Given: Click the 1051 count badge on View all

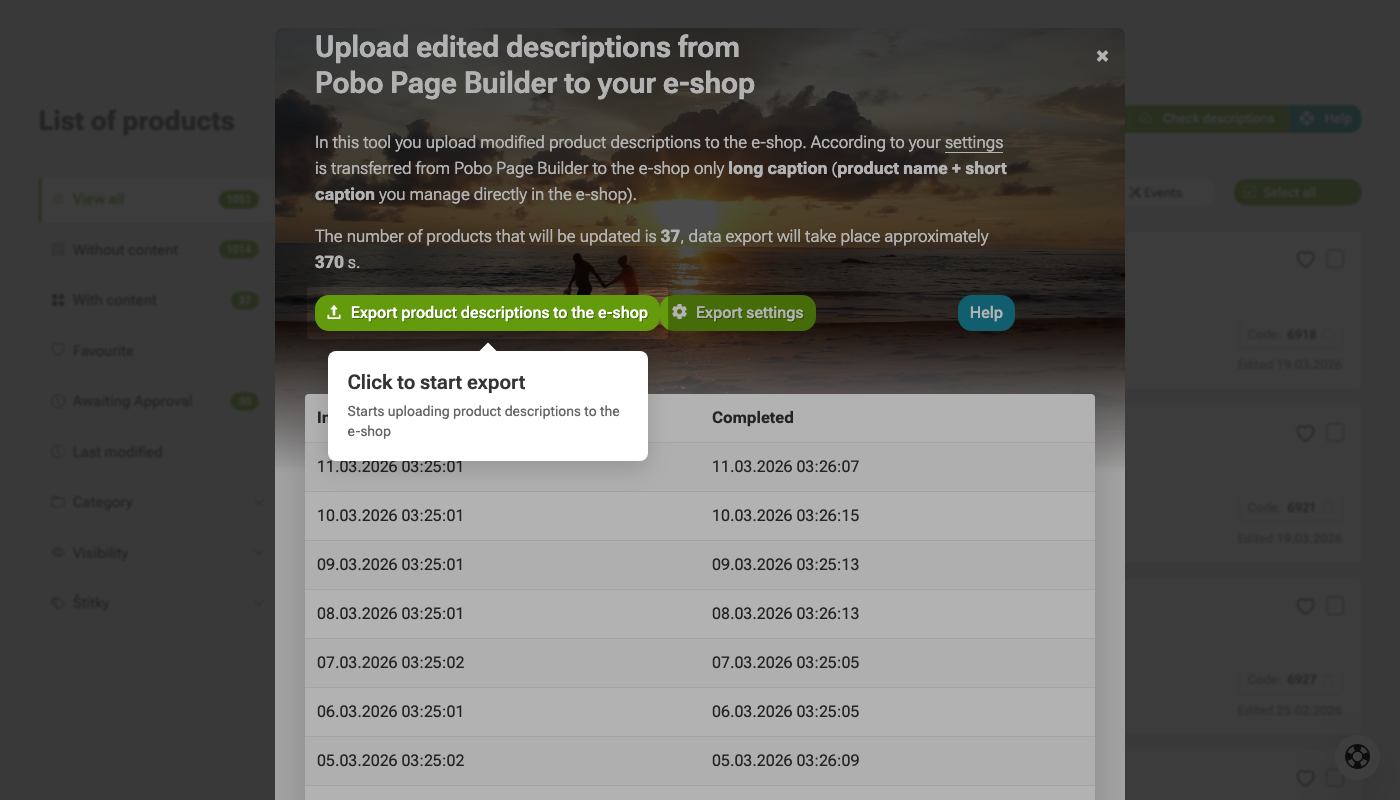Looking at the screenshot, I should coord(238,199).
